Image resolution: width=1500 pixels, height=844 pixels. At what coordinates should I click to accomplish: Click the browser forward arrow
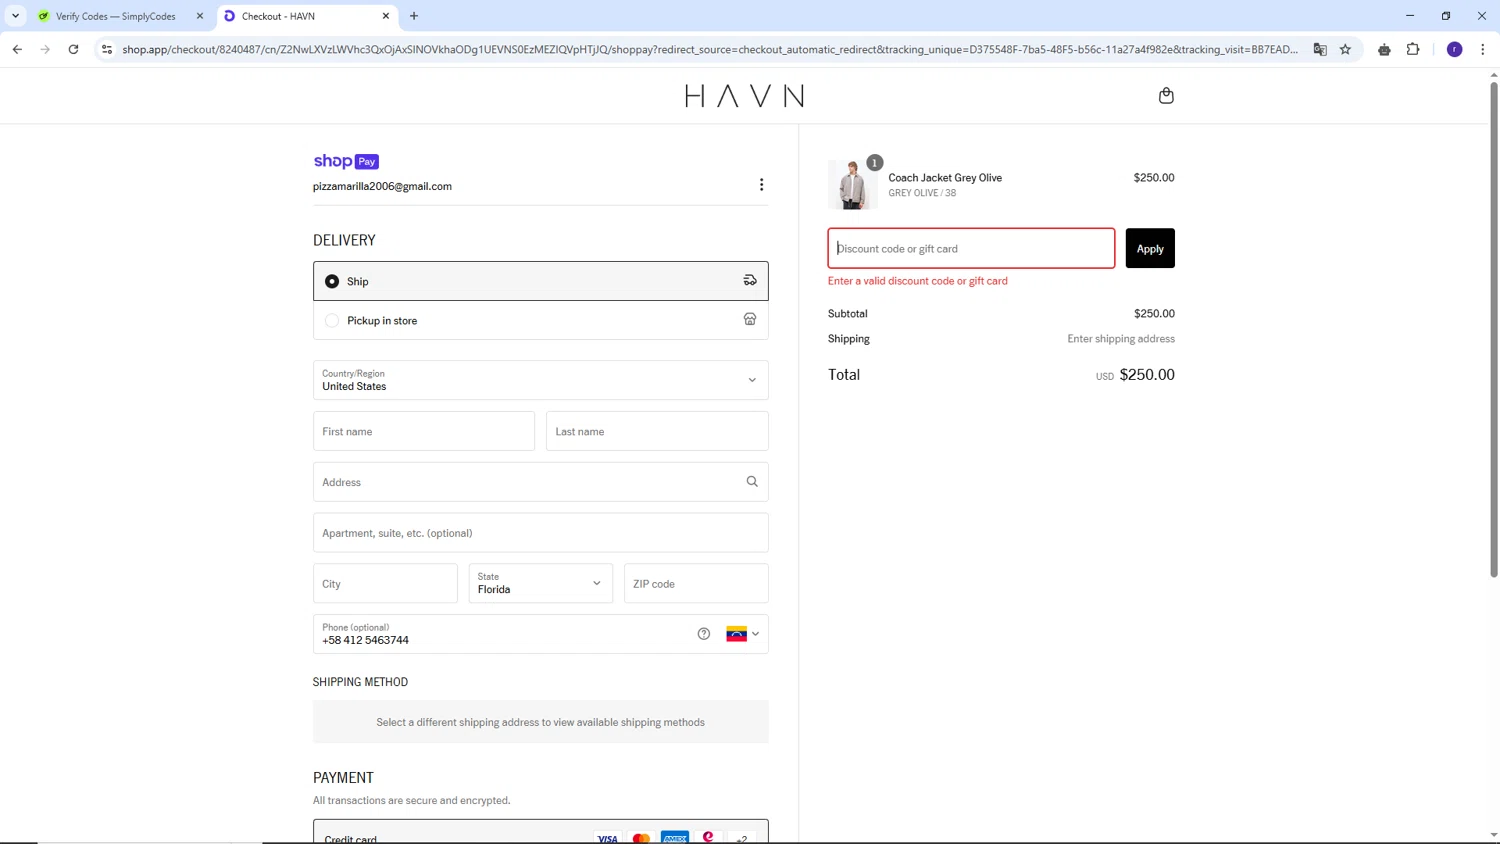[45, 49]
